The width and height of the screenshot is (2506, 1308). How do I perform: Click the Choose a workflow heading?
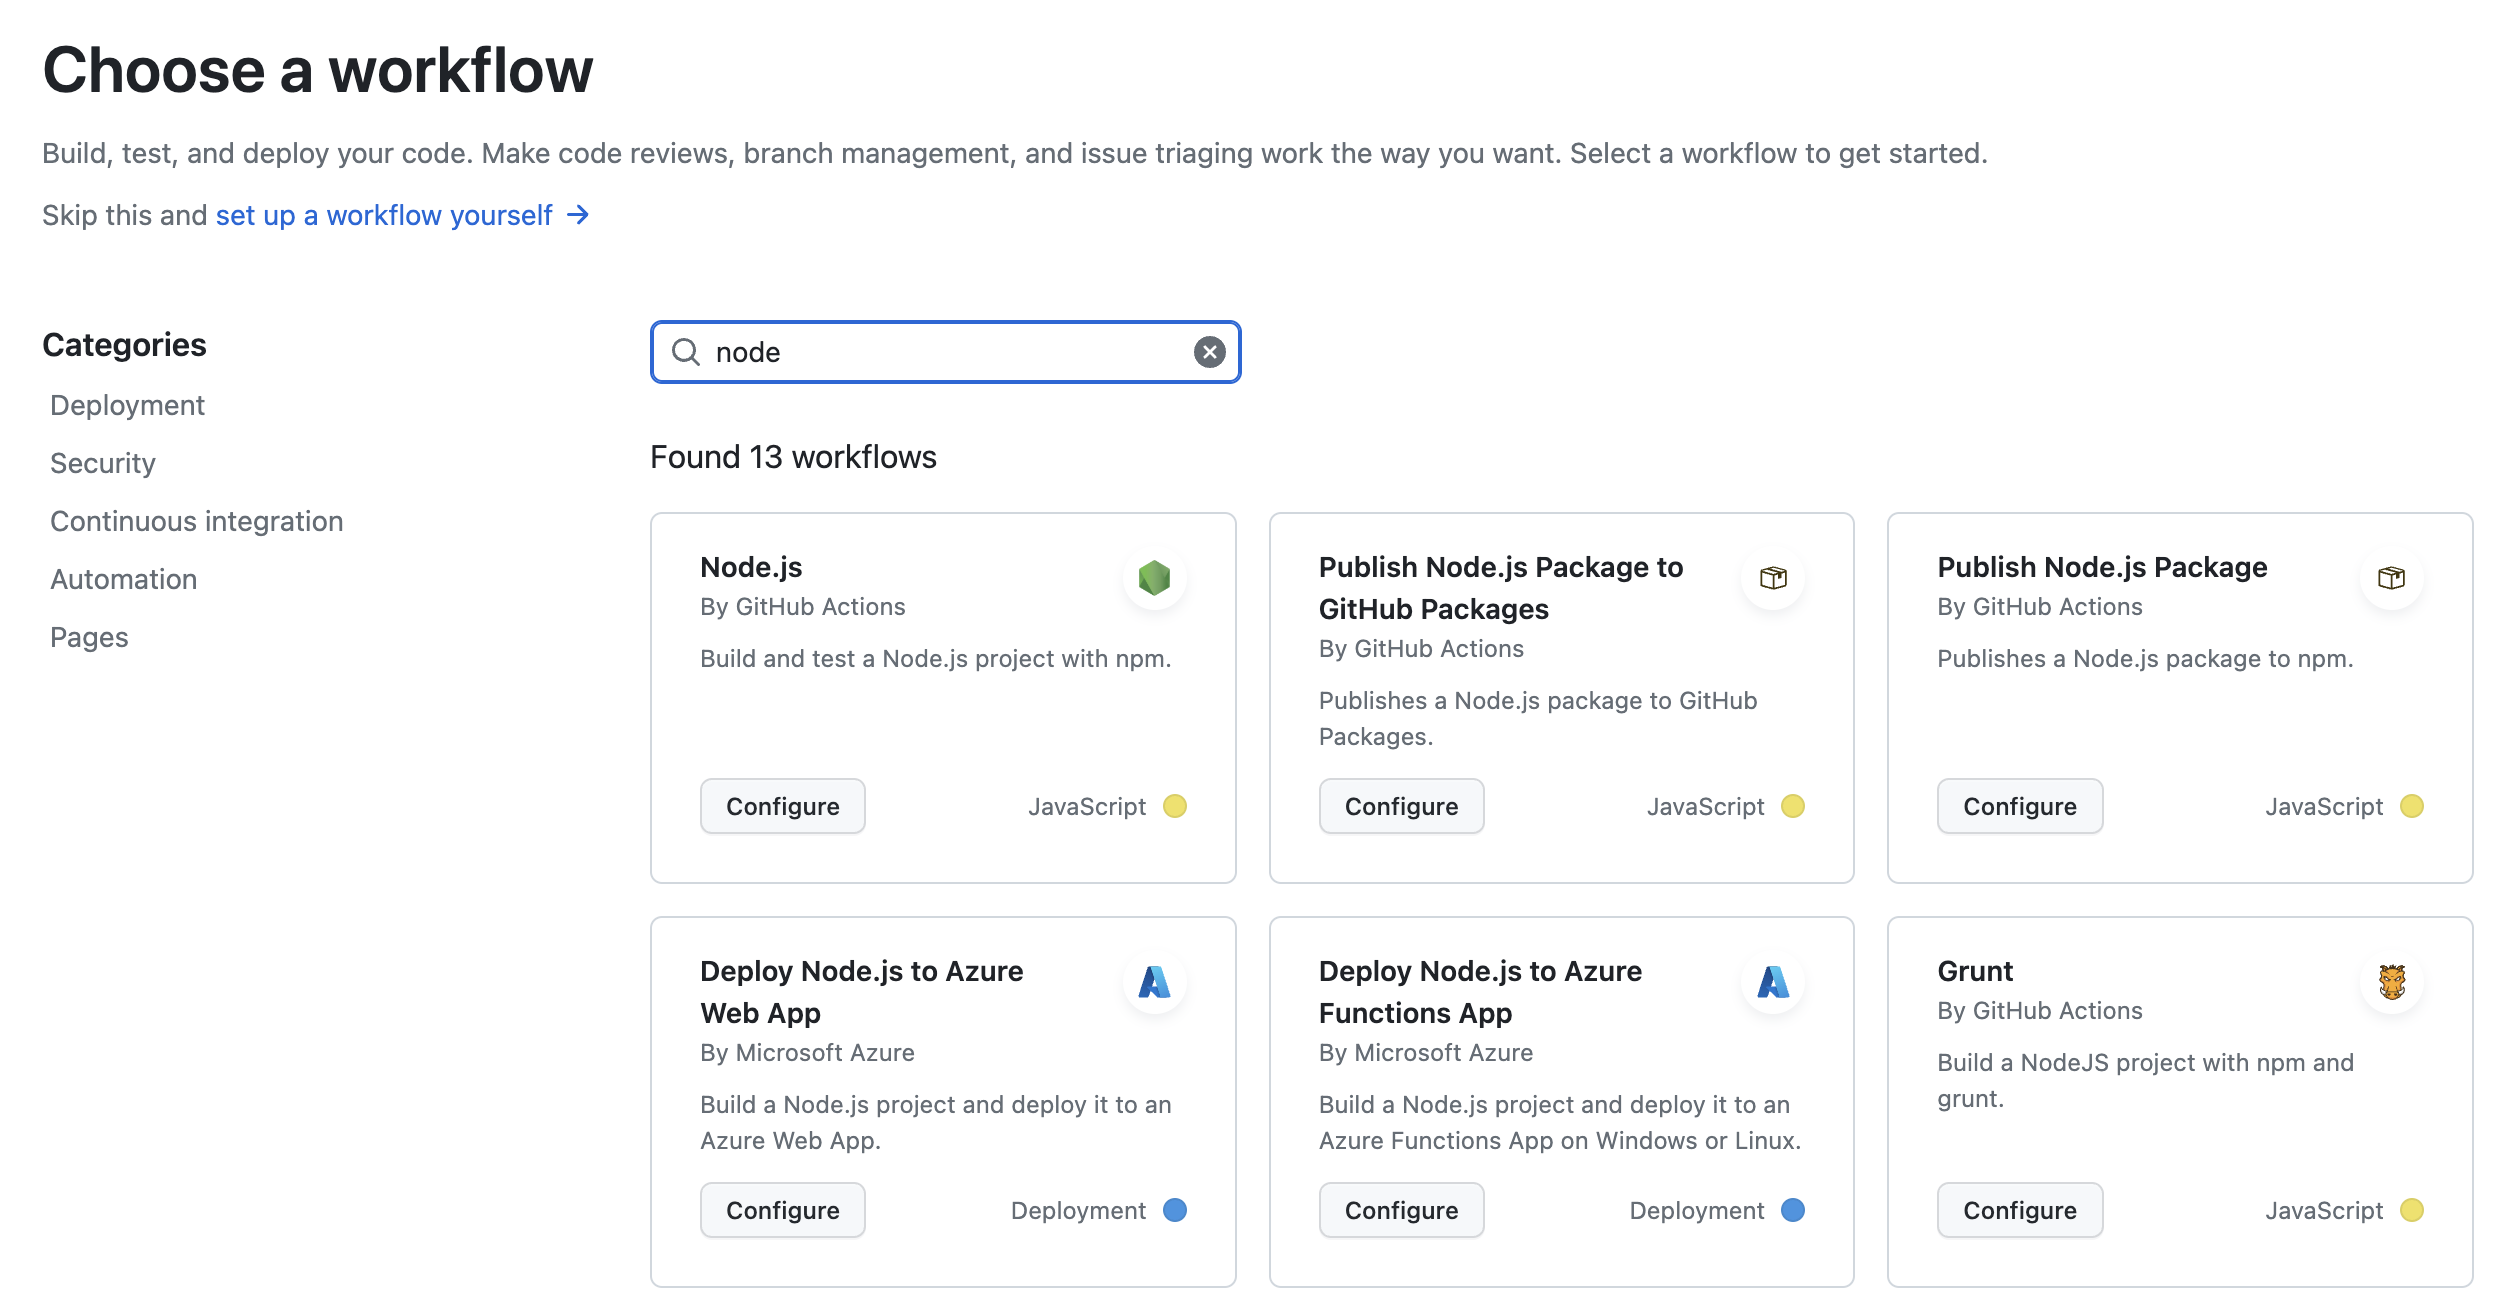tap(317, 70)
